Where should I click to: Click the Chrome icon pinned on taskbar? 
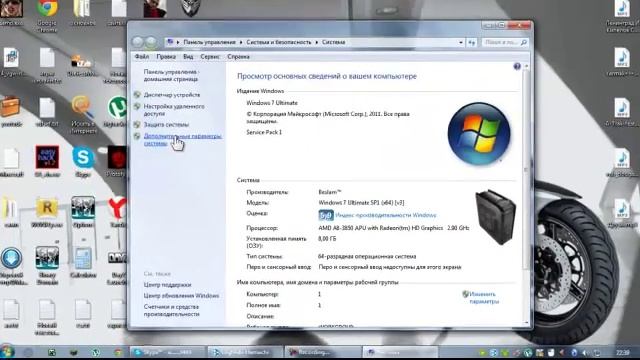pyautogui.click(x=118, y=352)
